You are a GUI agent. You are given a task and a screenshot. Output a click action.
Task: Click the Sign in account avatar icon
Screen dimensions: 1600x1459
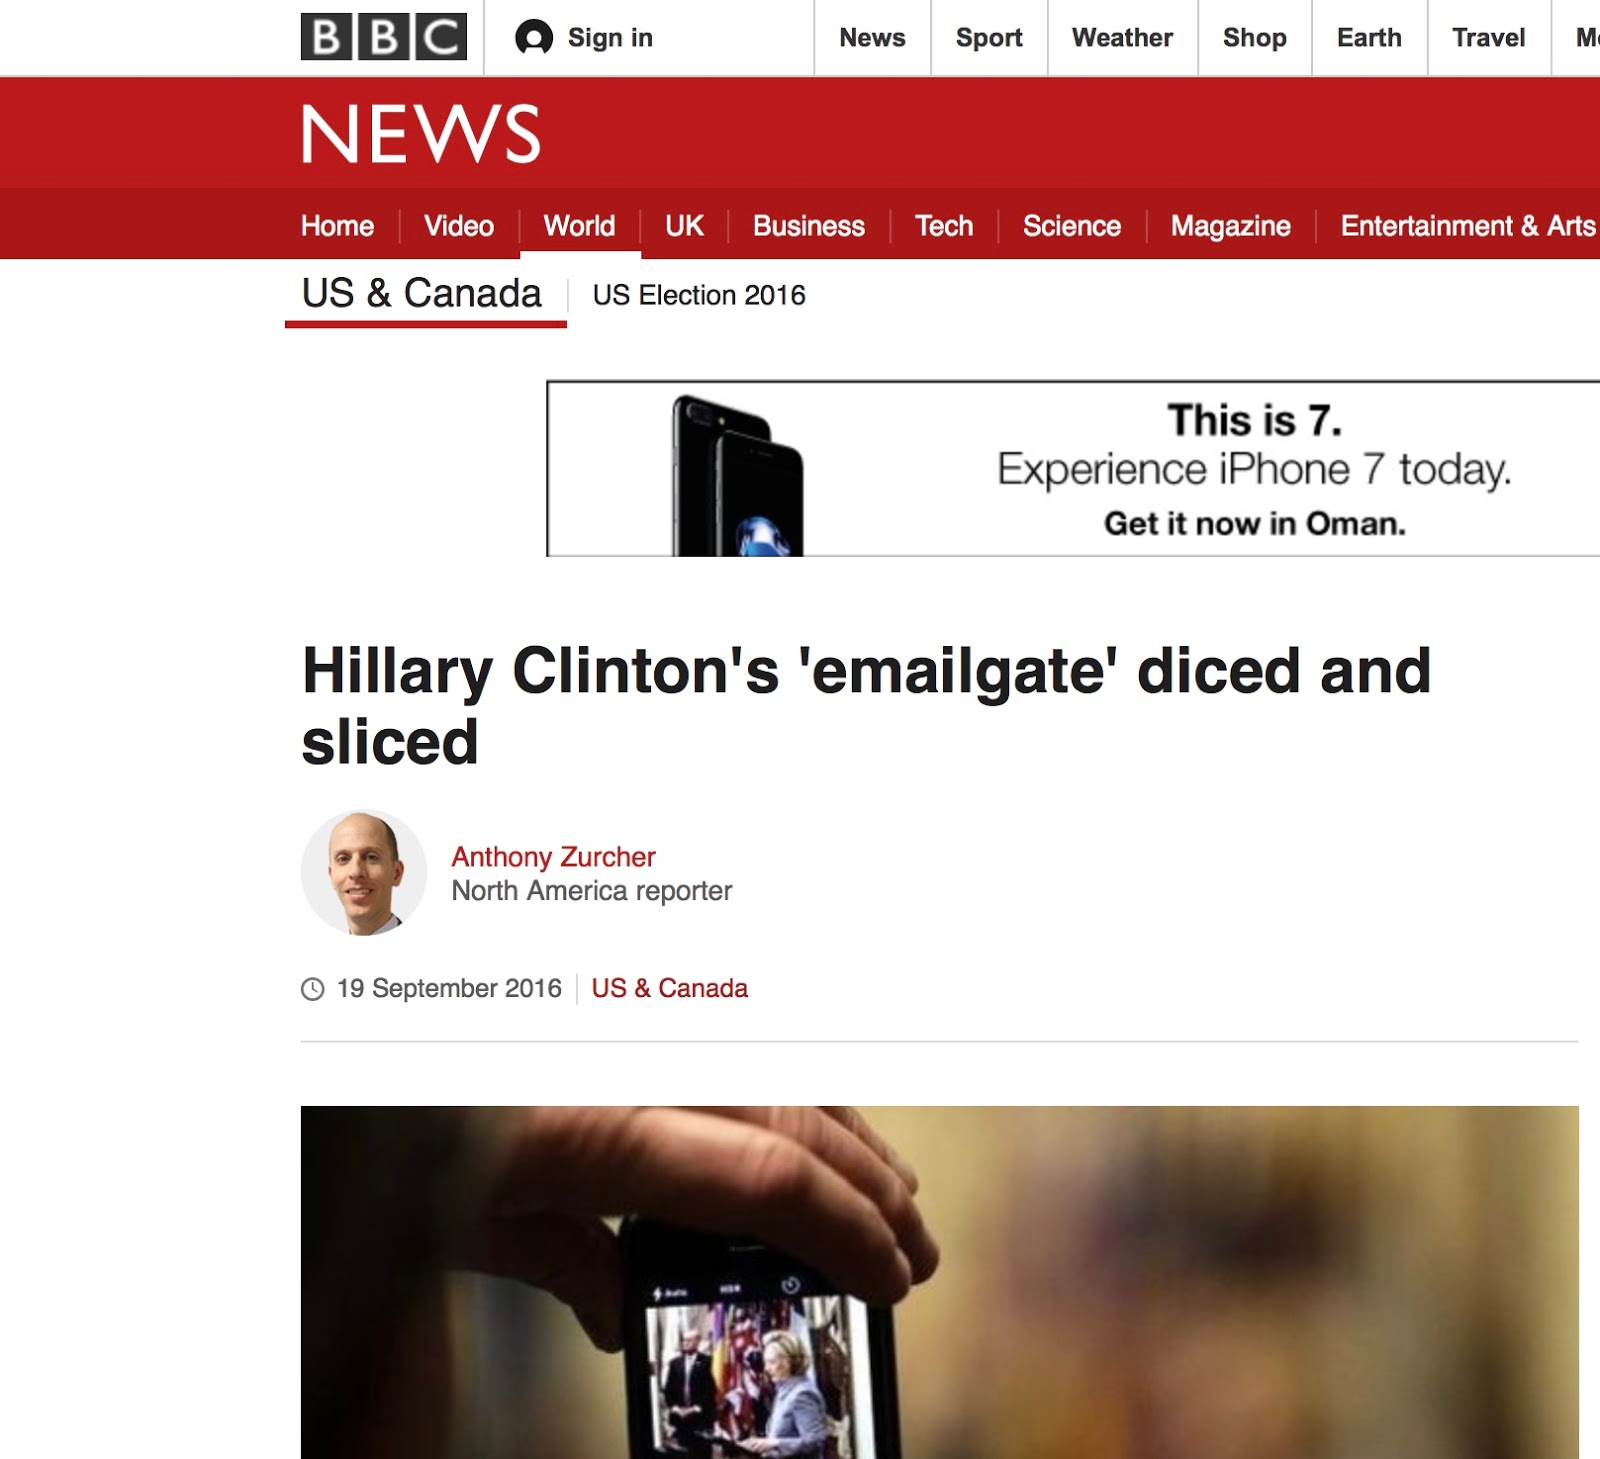(534, 38)
